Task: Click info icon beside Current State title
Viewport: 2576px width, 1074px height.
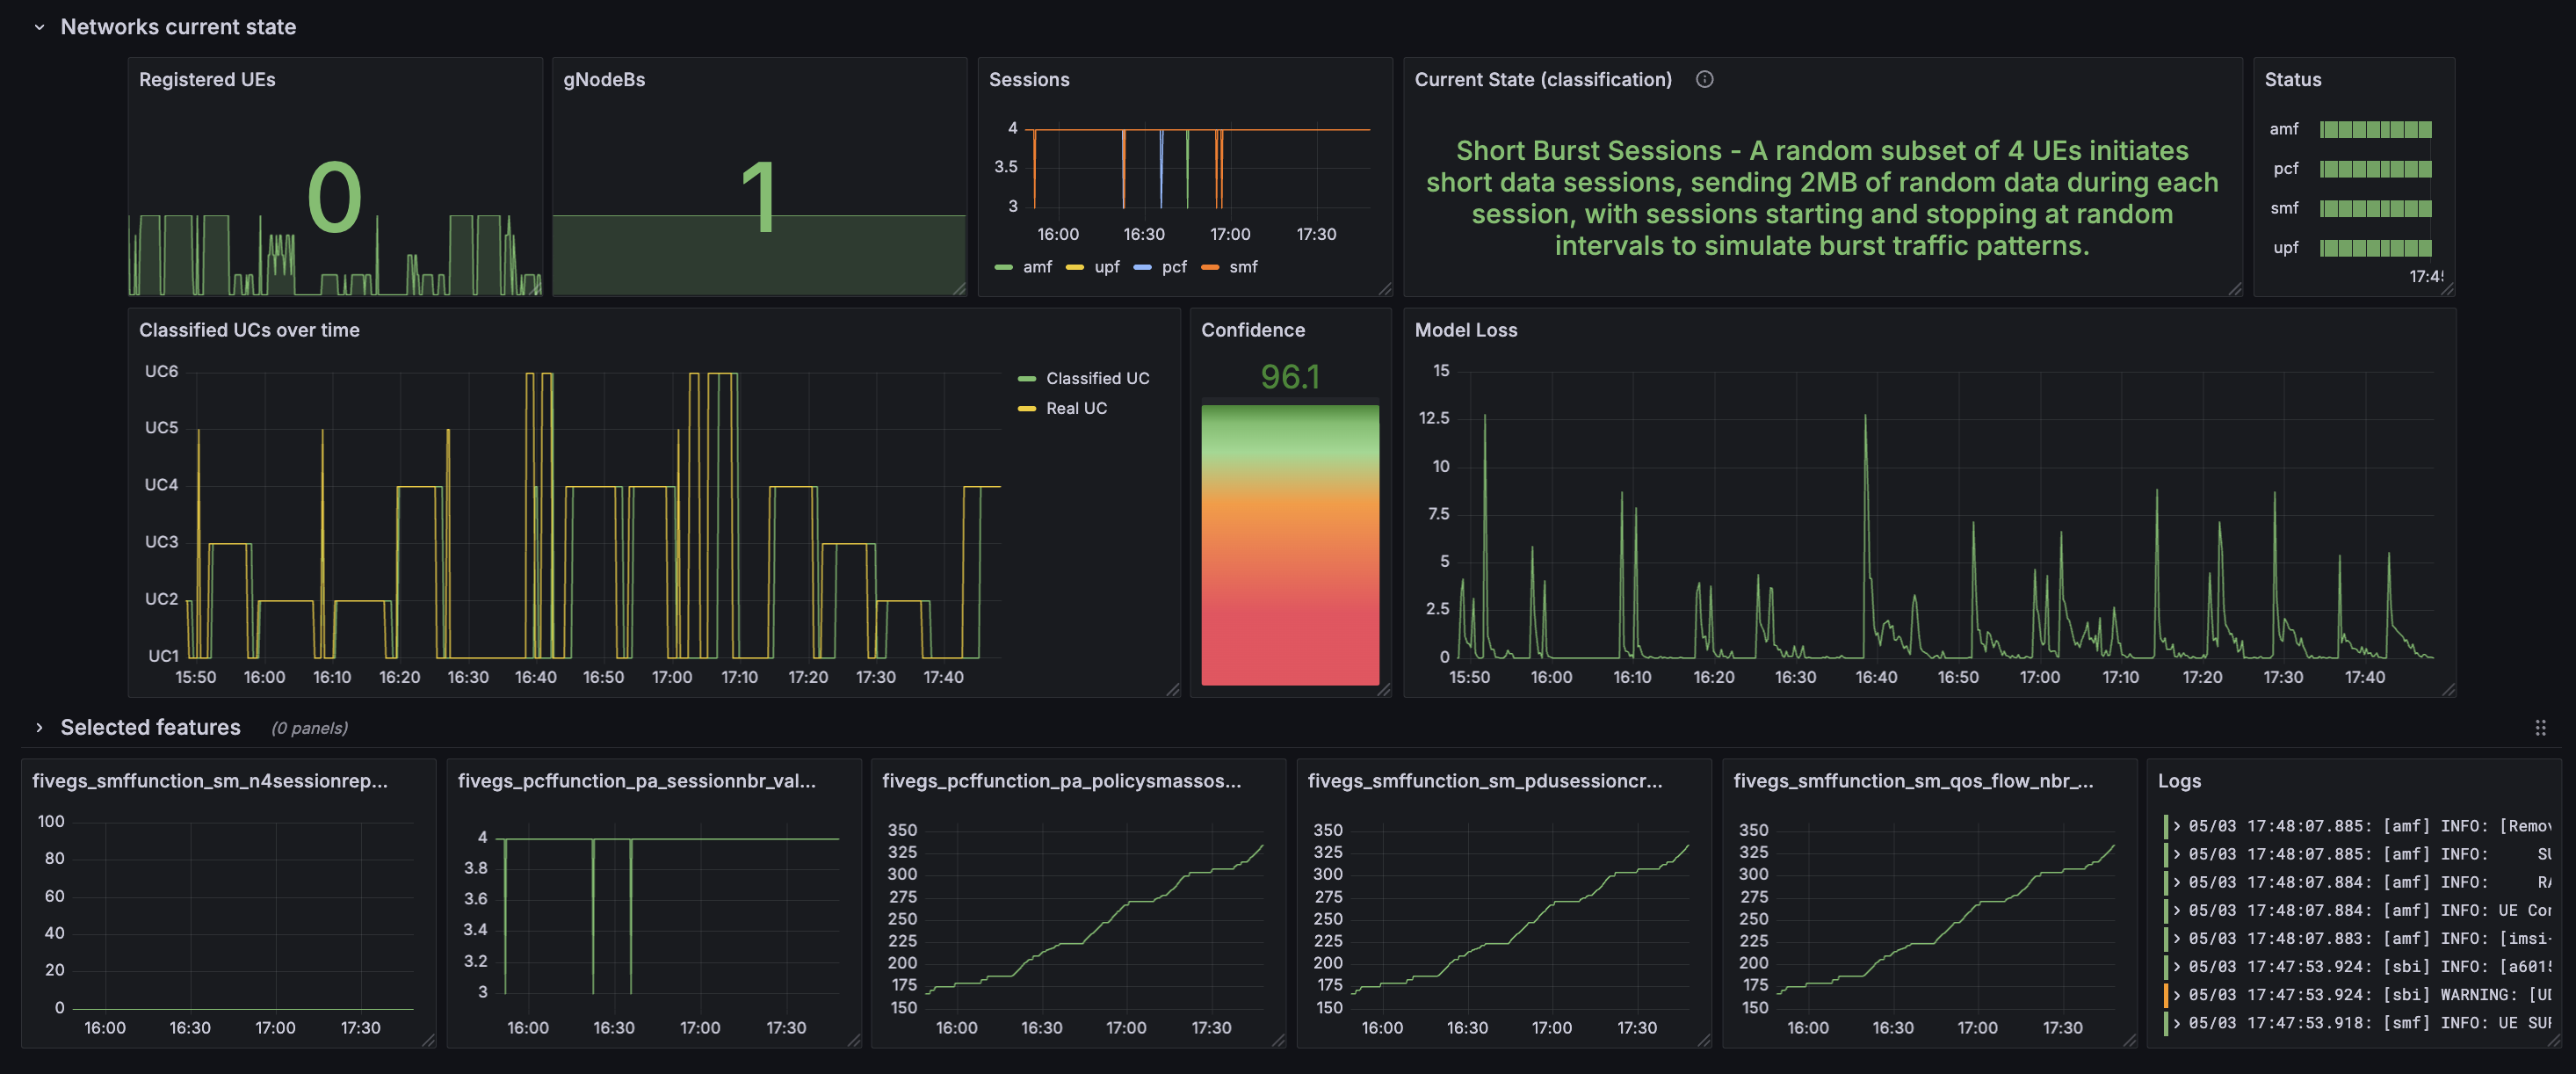Action: click(1704, 79)
